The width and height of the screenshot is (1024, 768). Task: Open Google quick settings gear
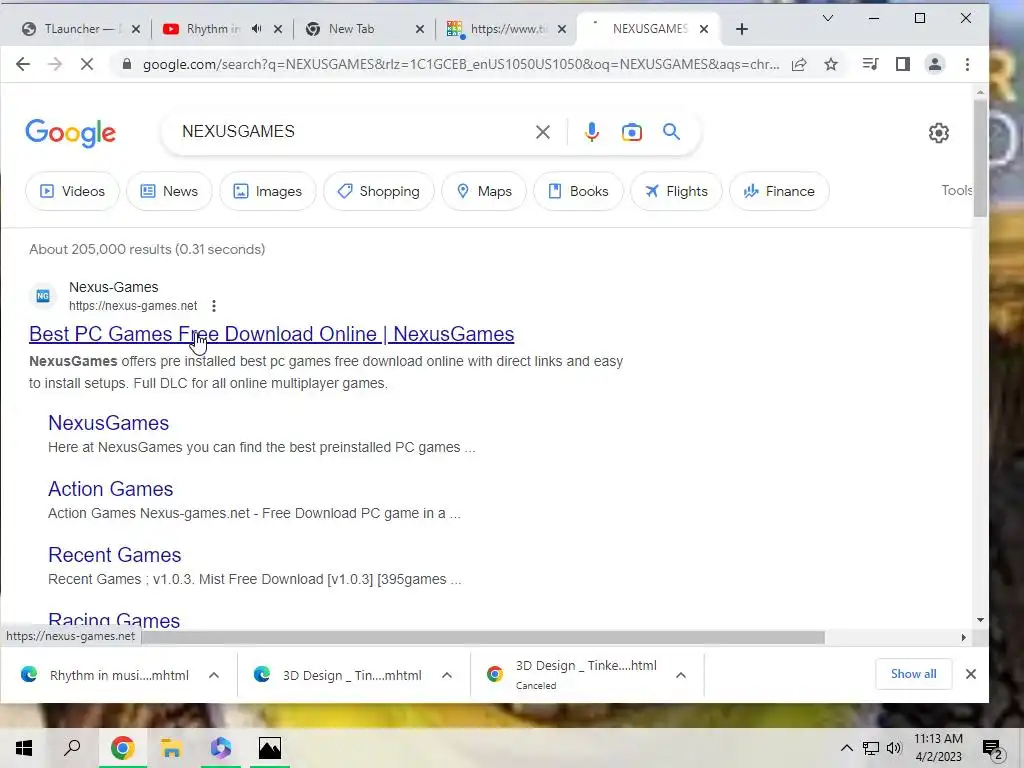(938, 133)
